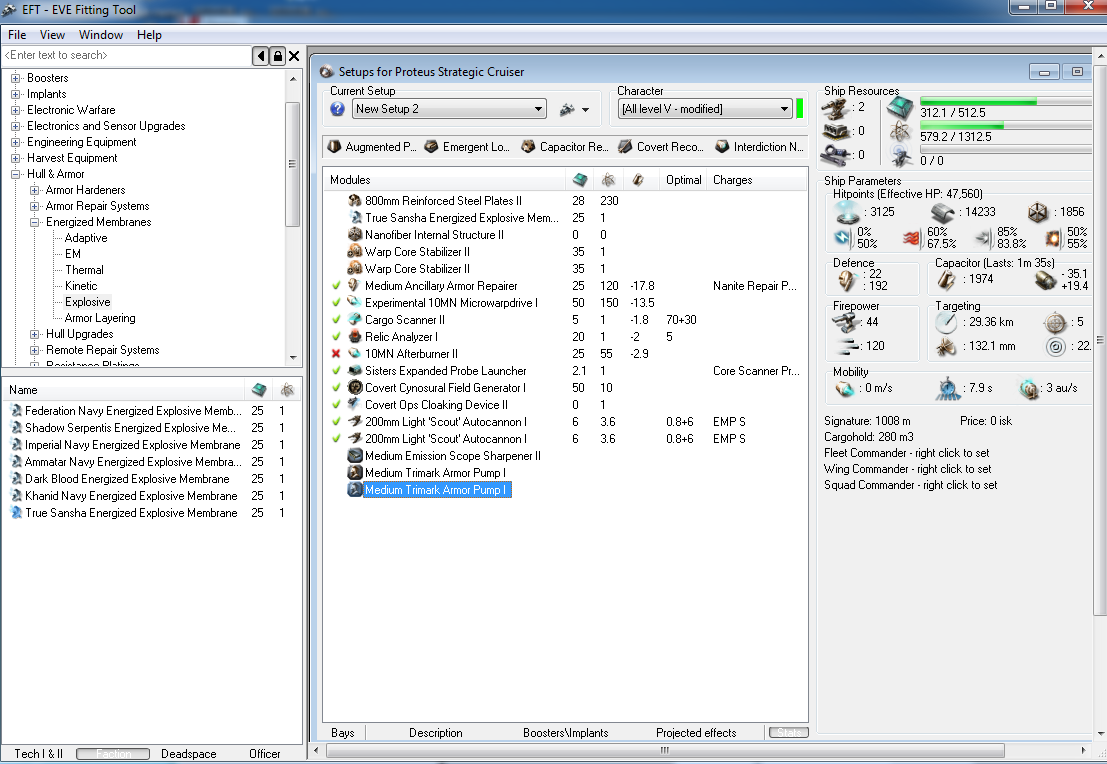Click the Boosters\Implants button
The height and width of the screenshot is (764, 1107).
pos(565,733)
